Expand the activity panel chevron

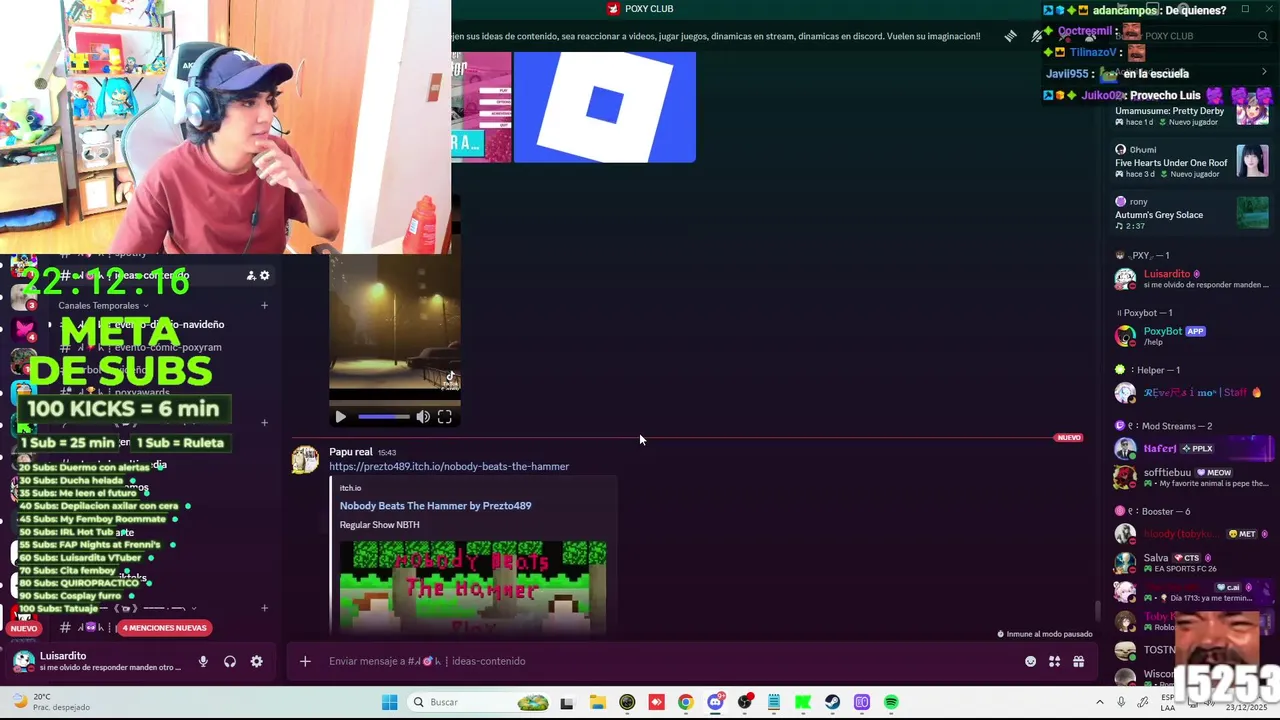tap(1264, 72)
